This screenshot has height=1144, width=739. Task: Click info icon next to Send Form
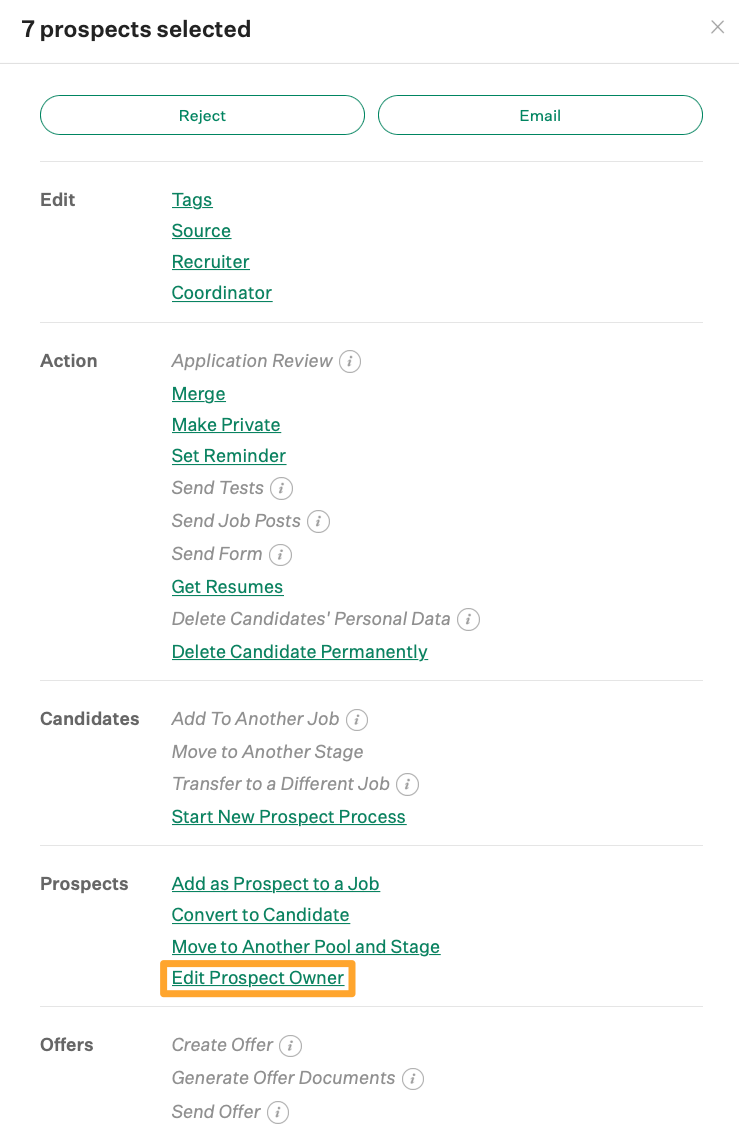pyautogui.click(x=281, y=554)
